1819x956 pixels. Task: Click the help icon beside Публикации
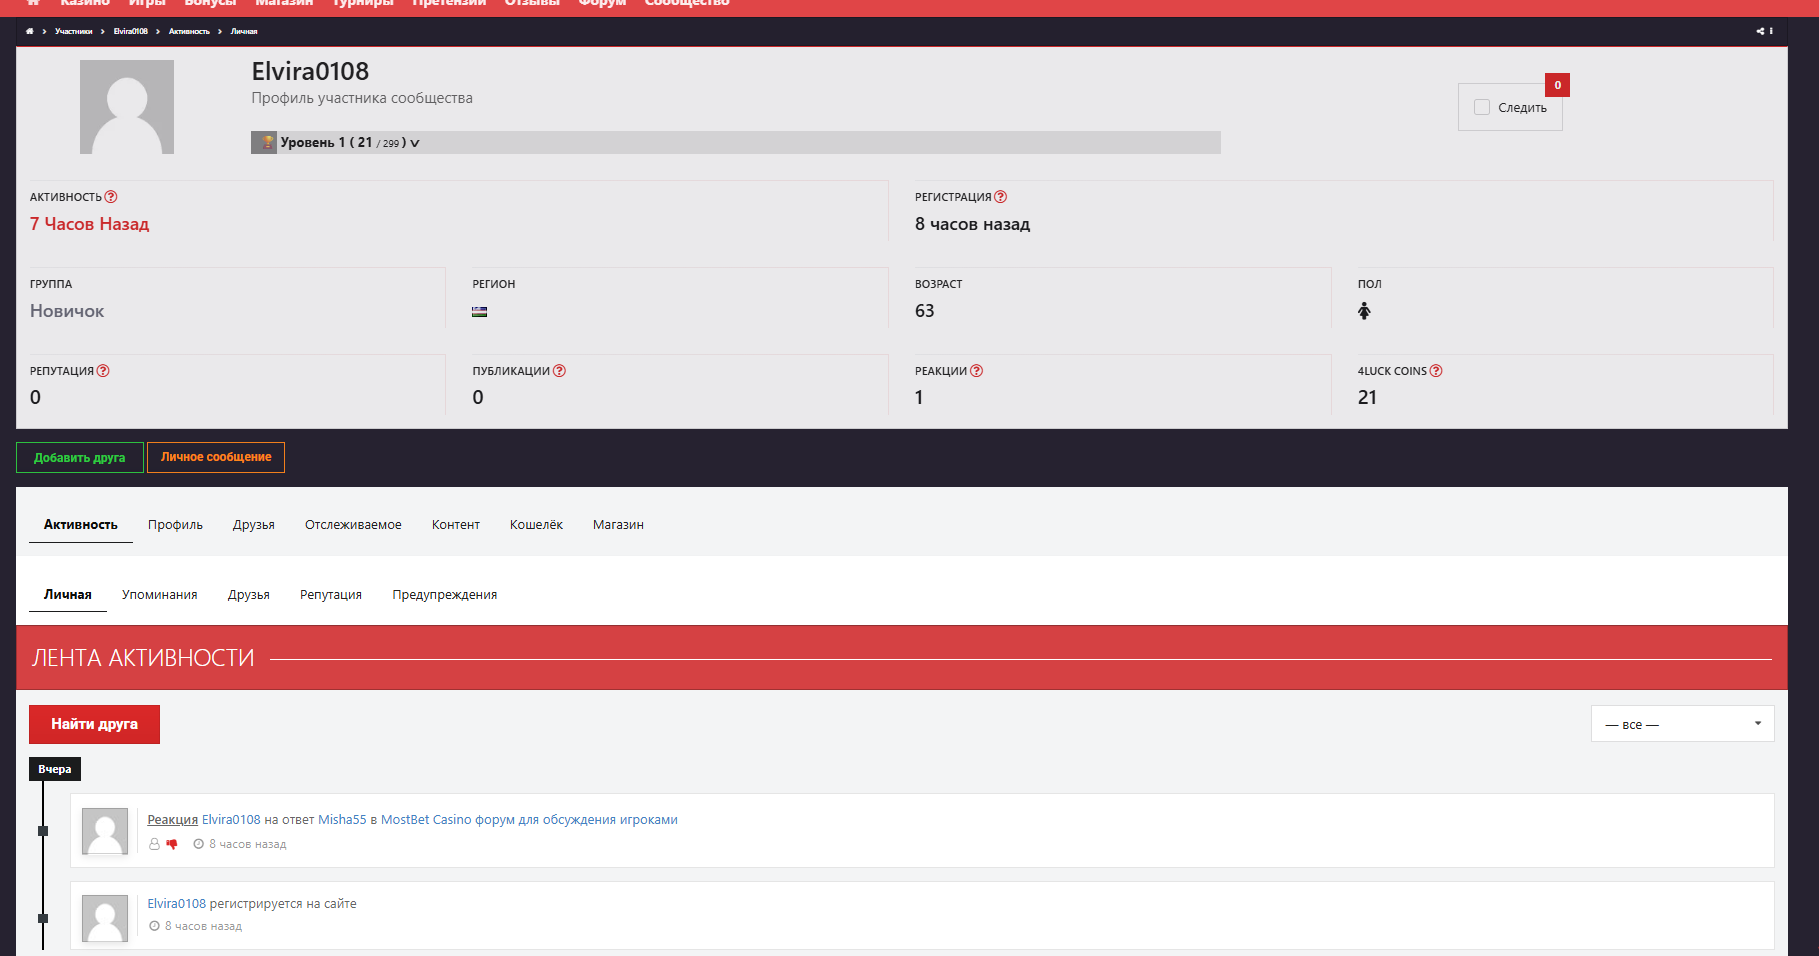click(x=559, y=371)
